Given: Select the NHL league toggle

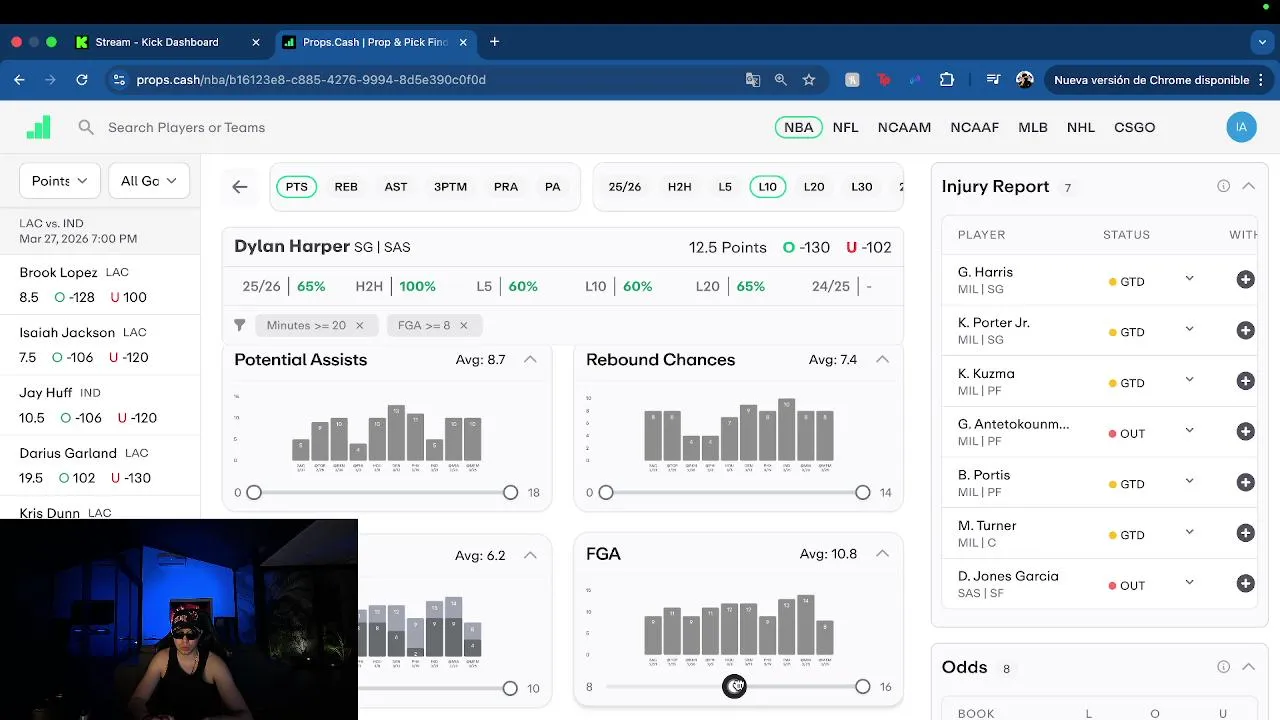Looking at the screenshot, I should click(1081, 127).
